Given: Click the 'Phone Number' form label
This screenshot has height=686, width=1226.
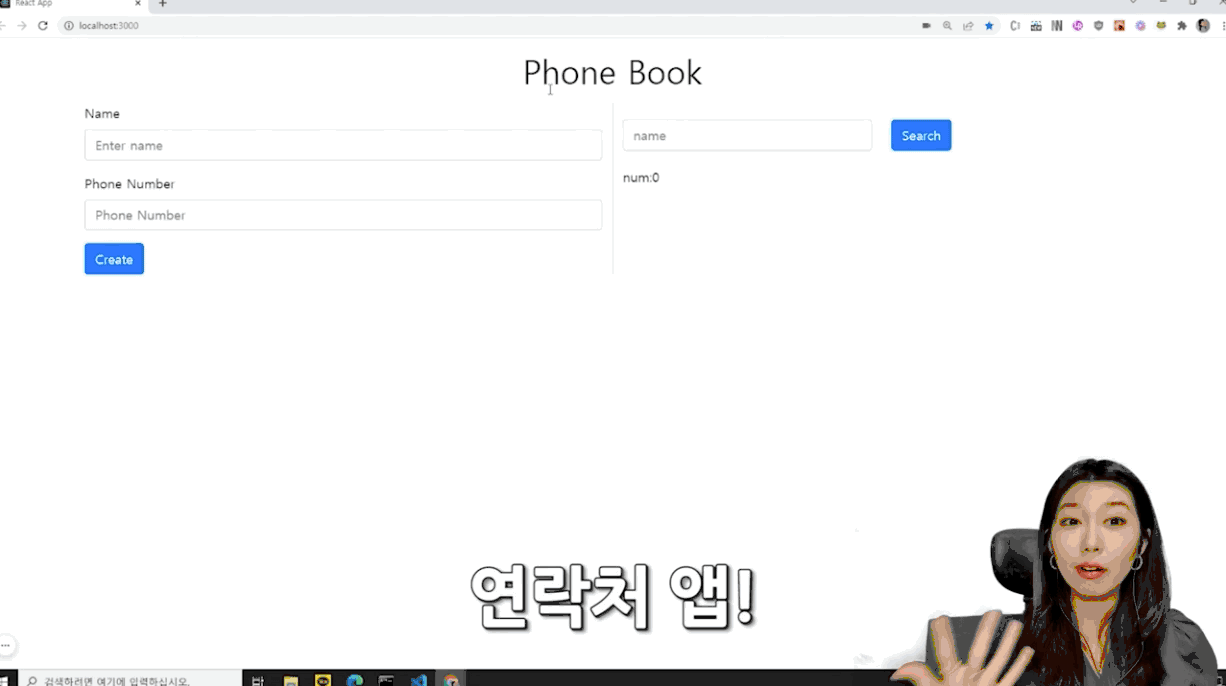Looking at the screenshot, I should (130, 184).
